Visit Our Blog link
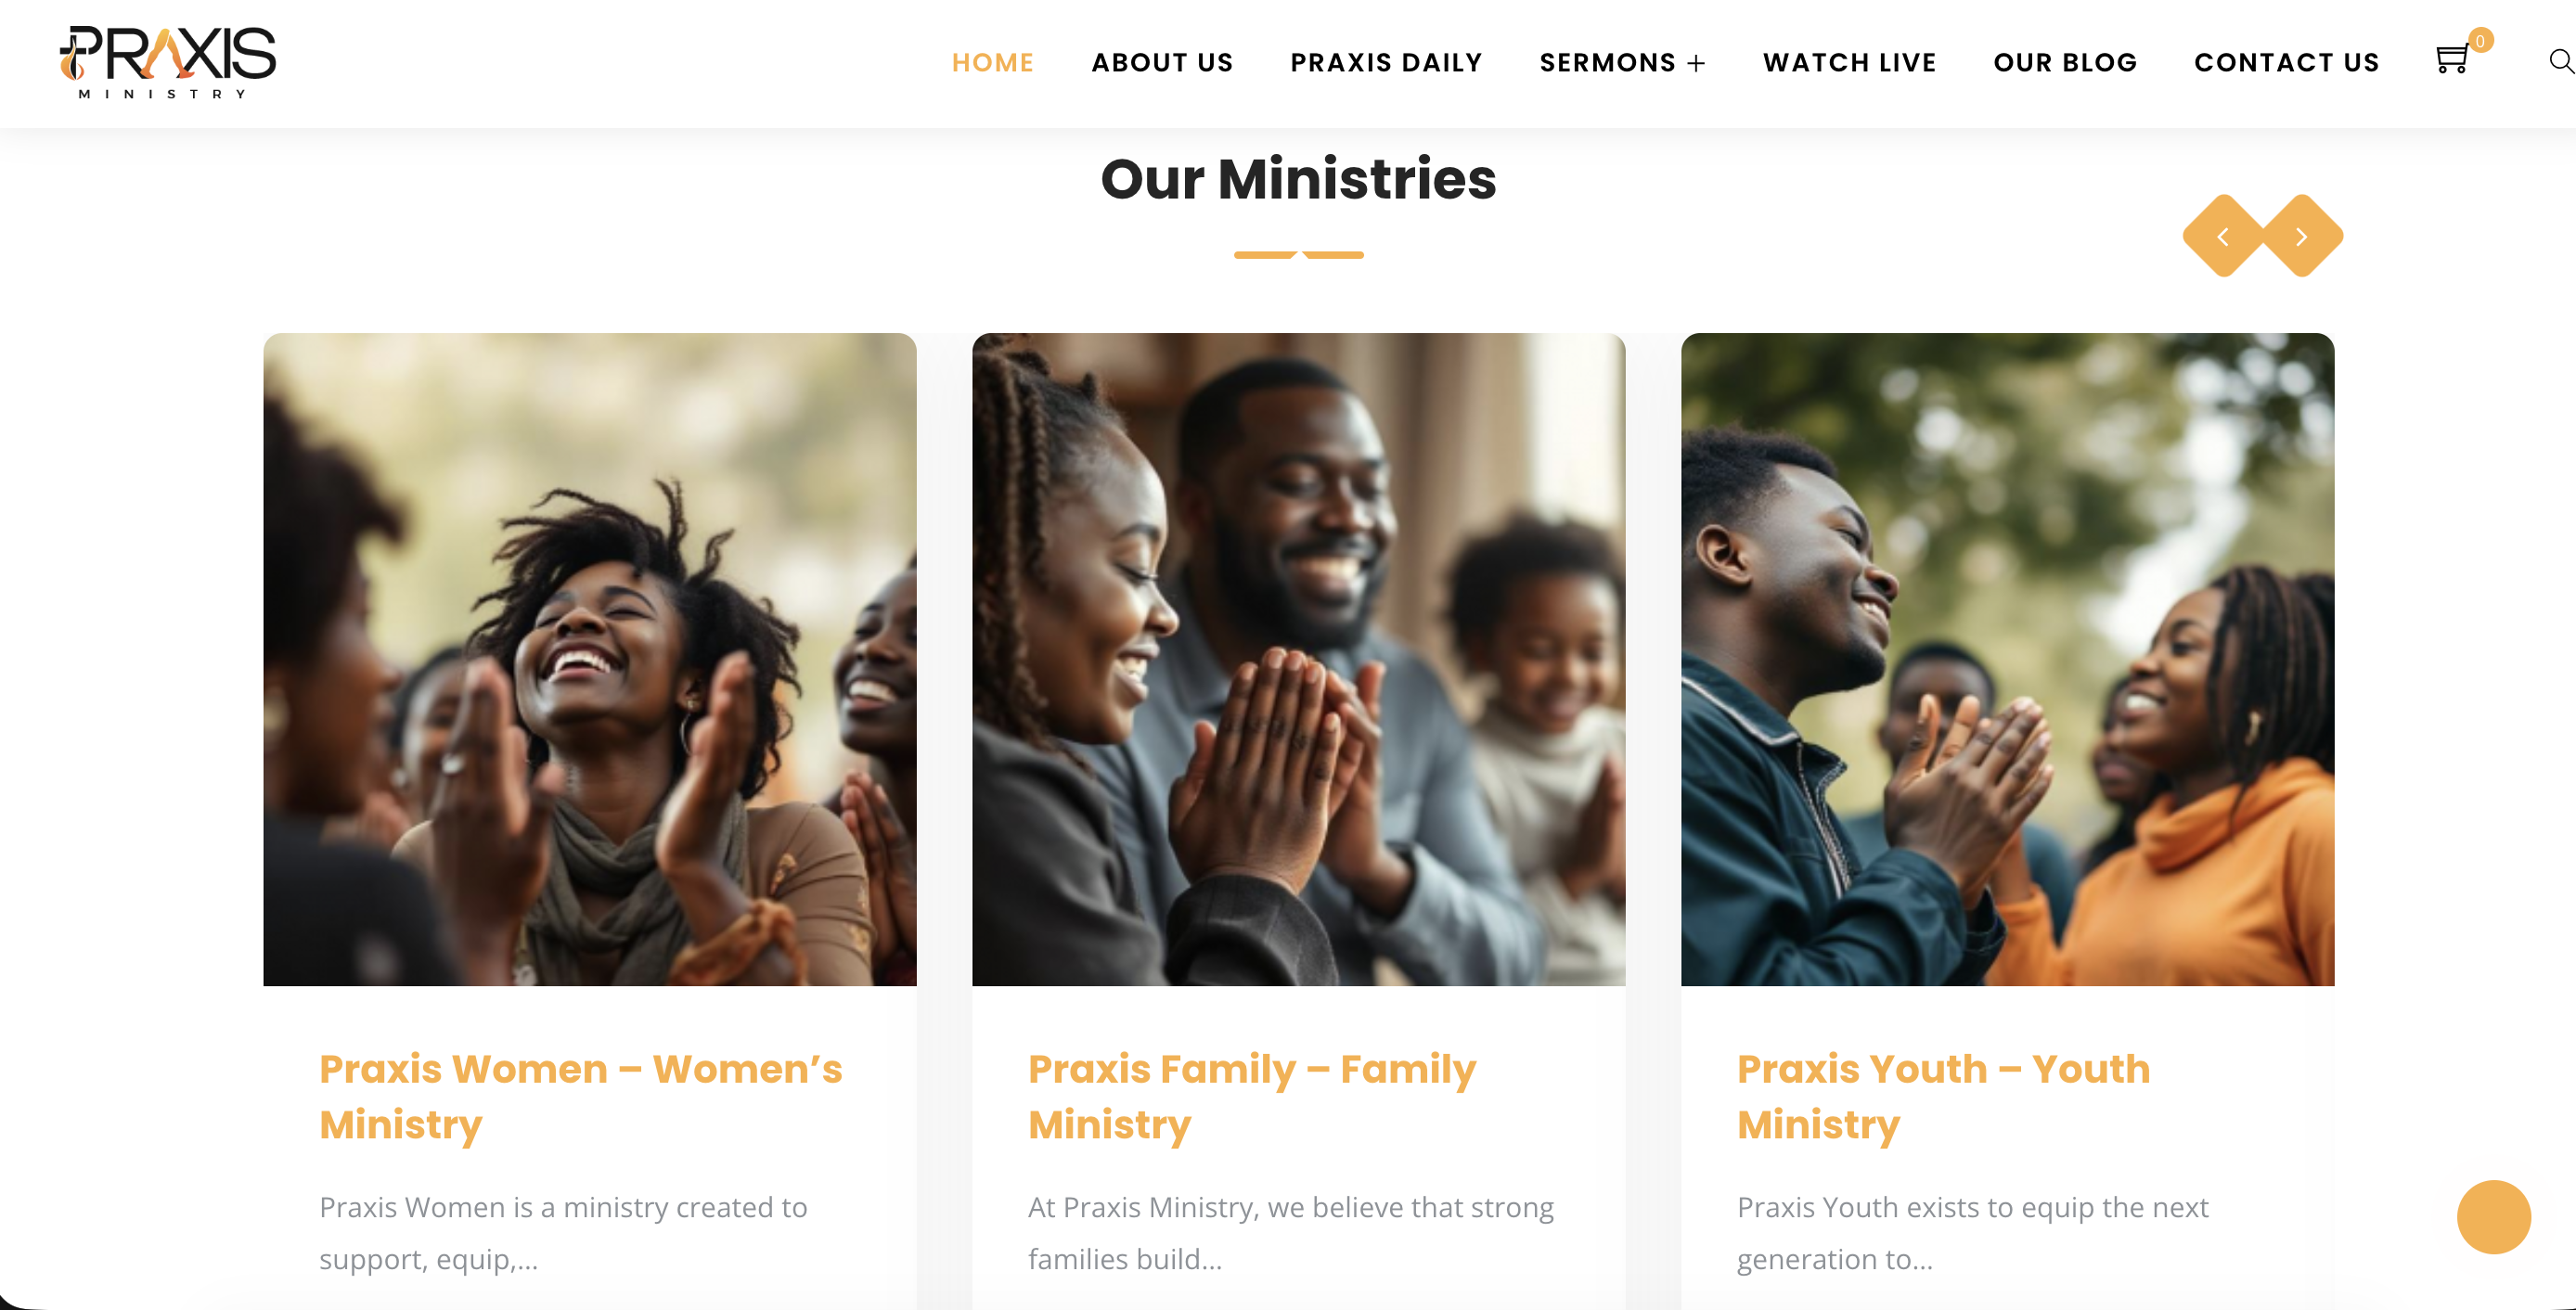The image size is (2576, 1310). (x=2065, y=62)
